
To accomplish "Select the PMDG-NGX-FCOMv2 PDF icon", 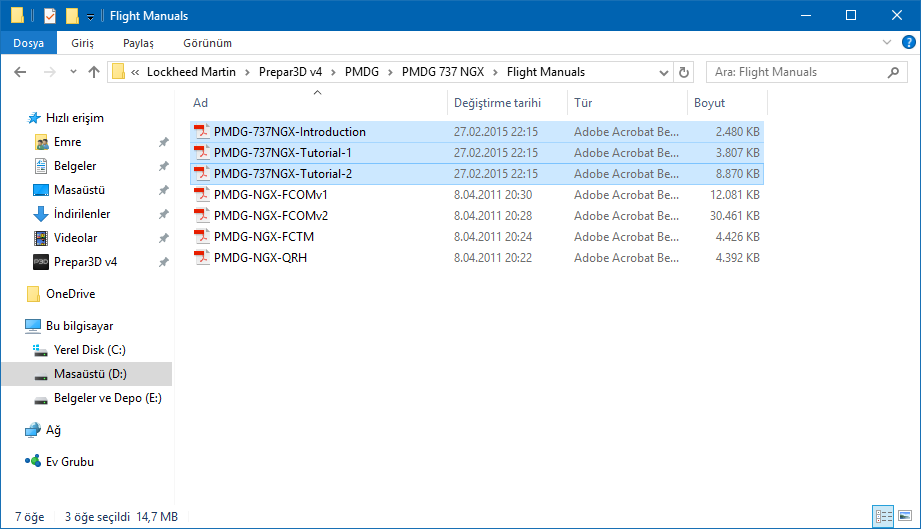I will [201, 215].
